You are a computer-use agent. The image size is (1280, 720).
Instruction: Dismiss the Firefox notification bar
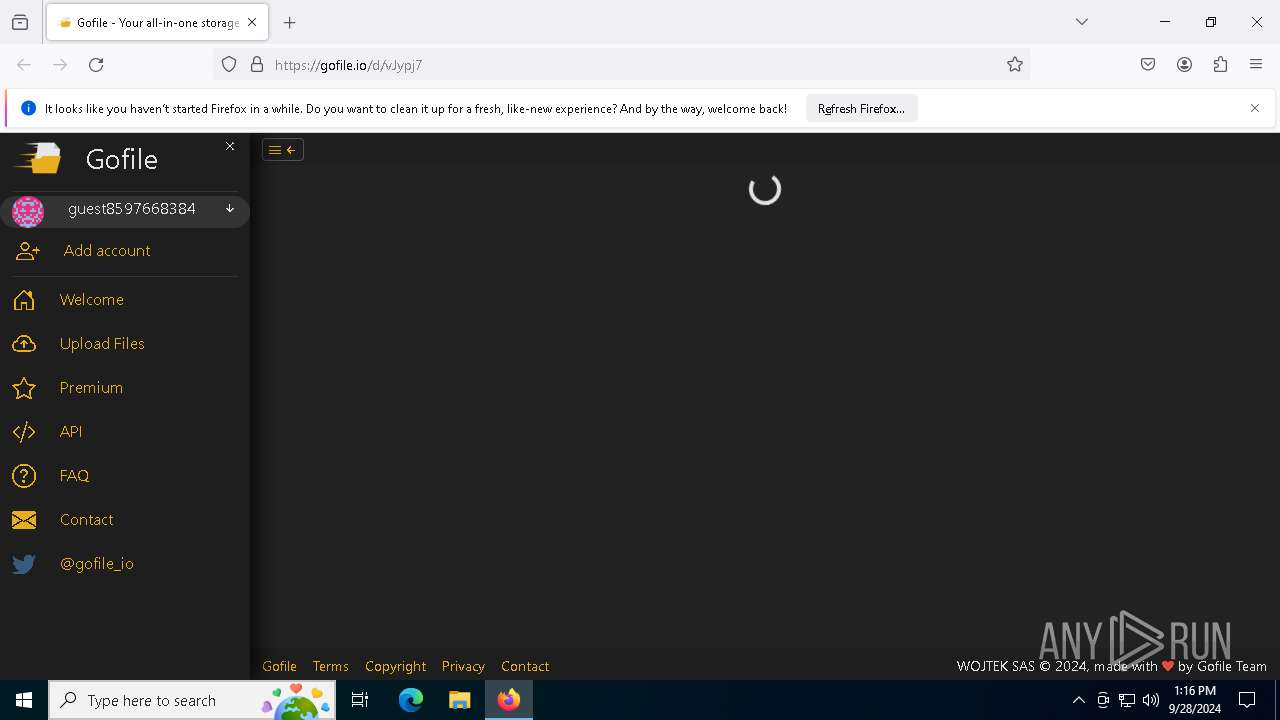pyautogui.click(x=1255, y=108)
